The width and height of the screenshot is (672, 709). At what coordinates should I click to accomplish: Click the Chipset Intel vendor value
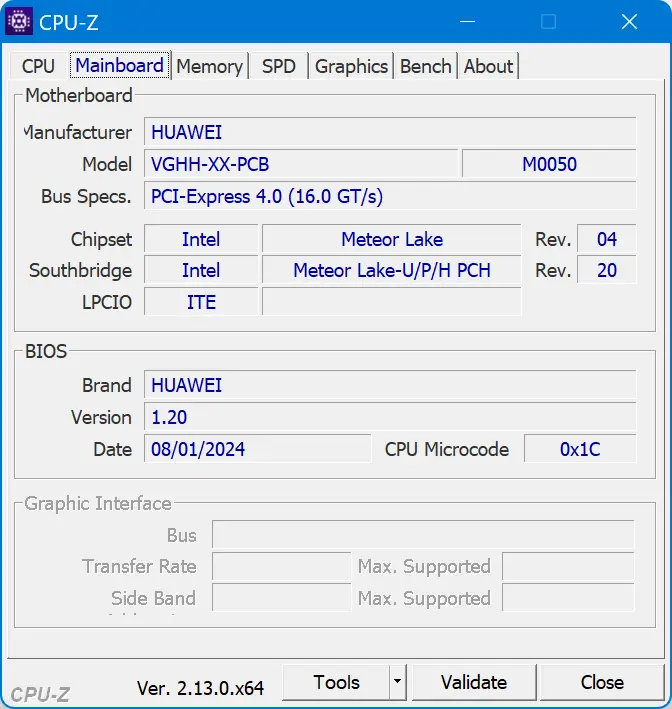pos(201,239)
